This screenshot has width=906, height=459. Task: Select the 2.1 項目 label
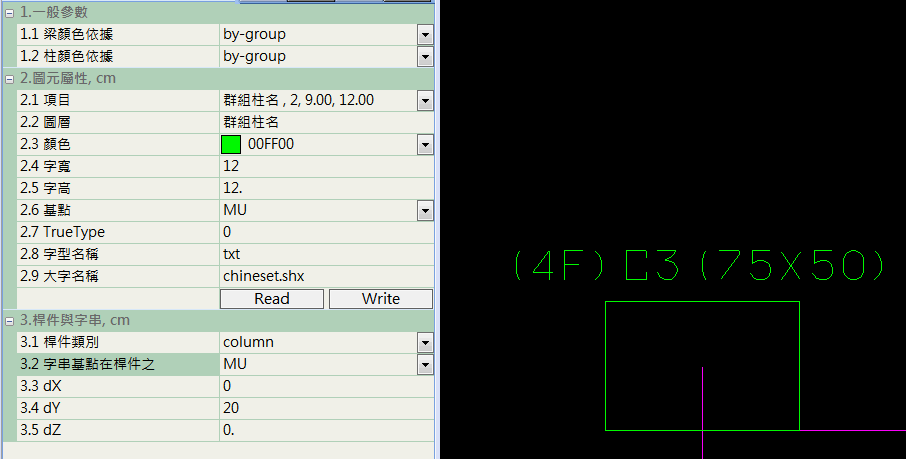[118, 101]
